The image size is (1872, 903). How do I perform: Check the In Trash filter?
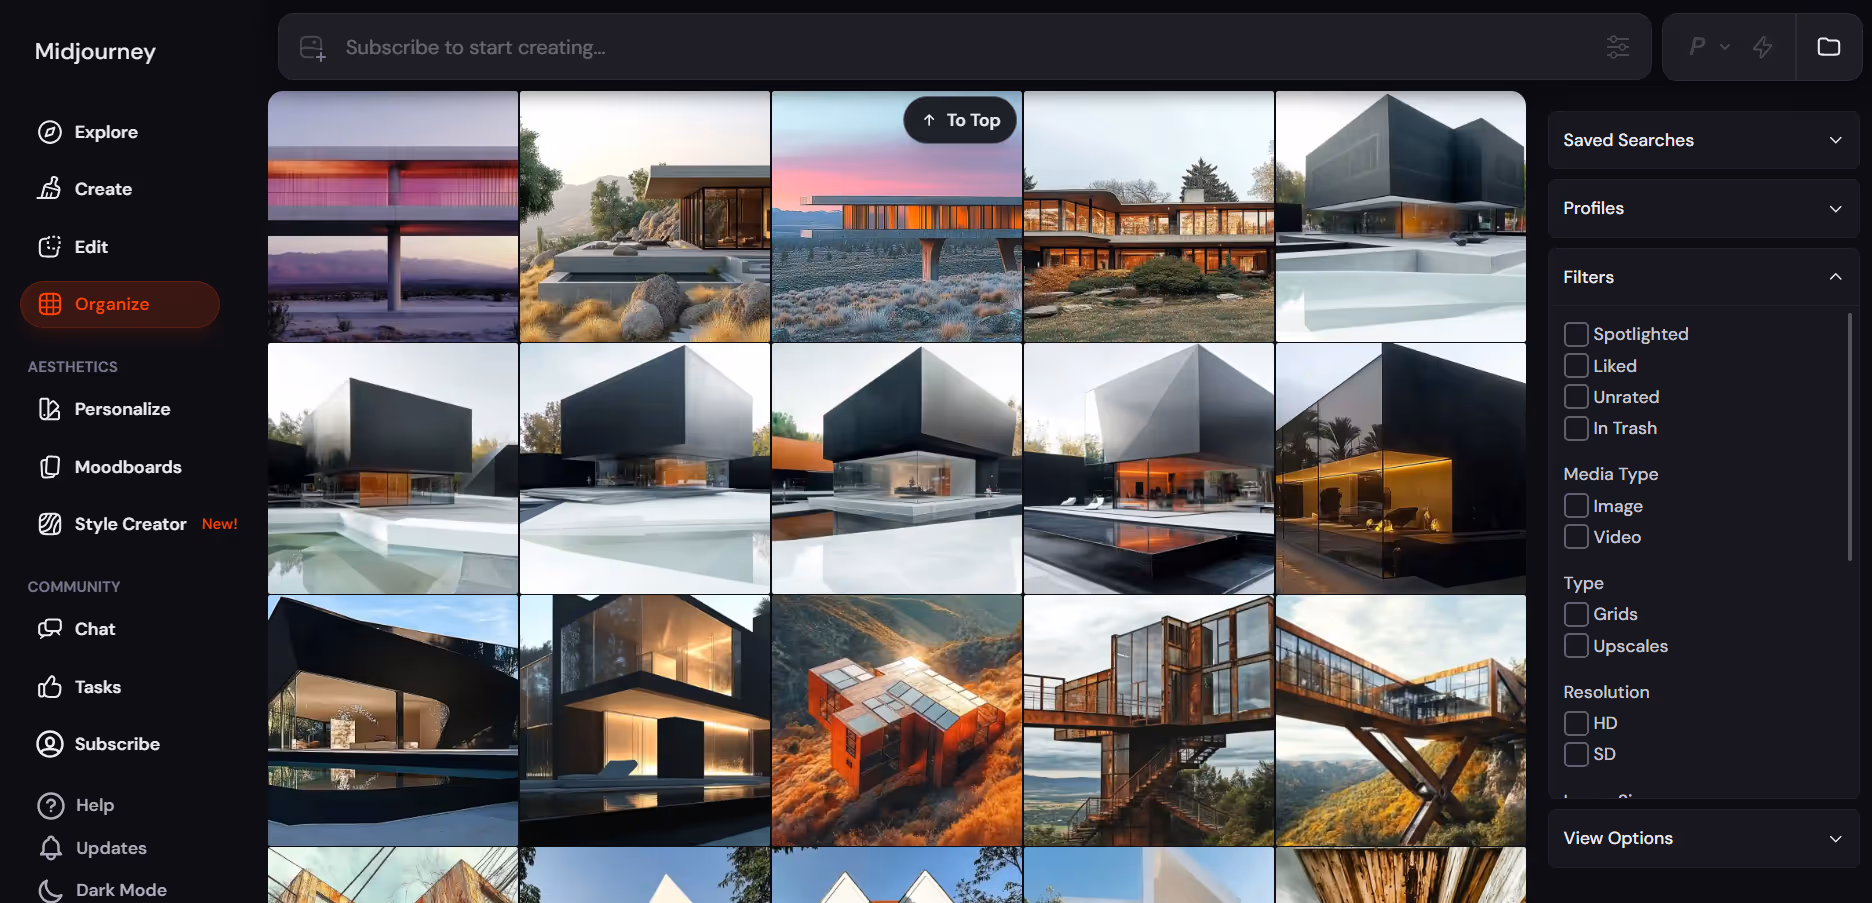click(x=1576, y=428)
